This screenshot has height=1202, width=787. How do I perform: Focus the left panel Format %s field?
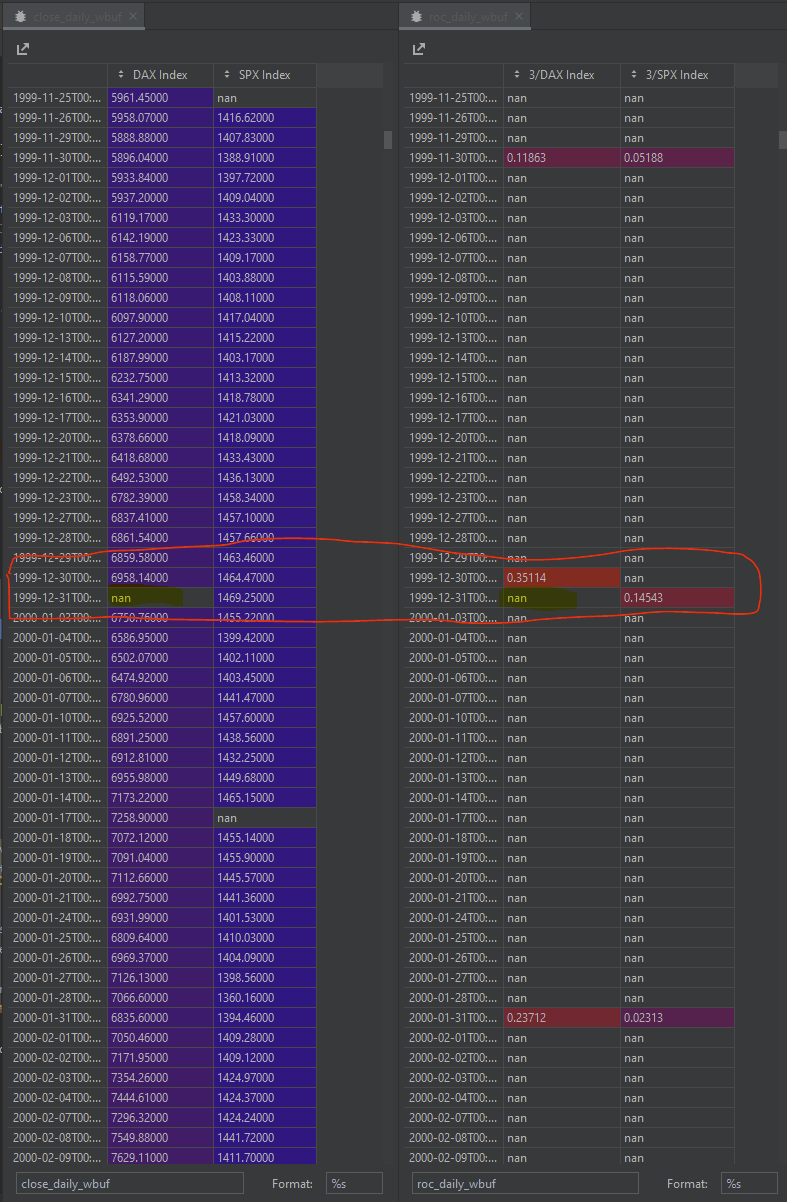coord(354,1183)
